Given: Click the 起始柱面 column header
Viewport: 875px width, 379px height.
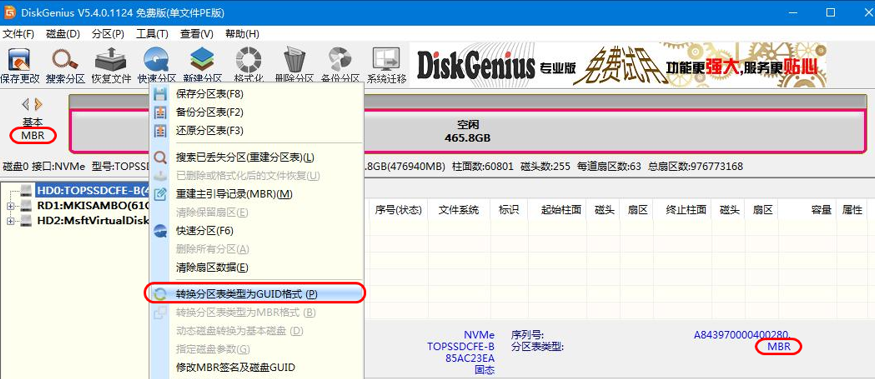Looking at the screenshot, I should coord(558,210).
